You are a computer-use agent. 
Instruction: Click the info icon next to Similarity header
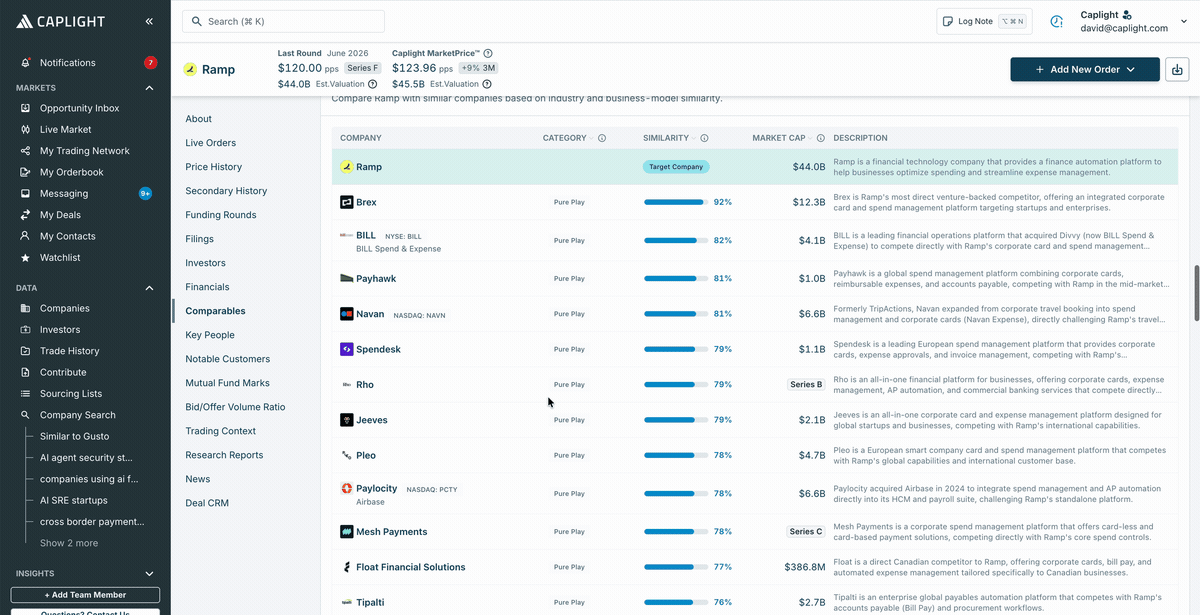(704, 138)
